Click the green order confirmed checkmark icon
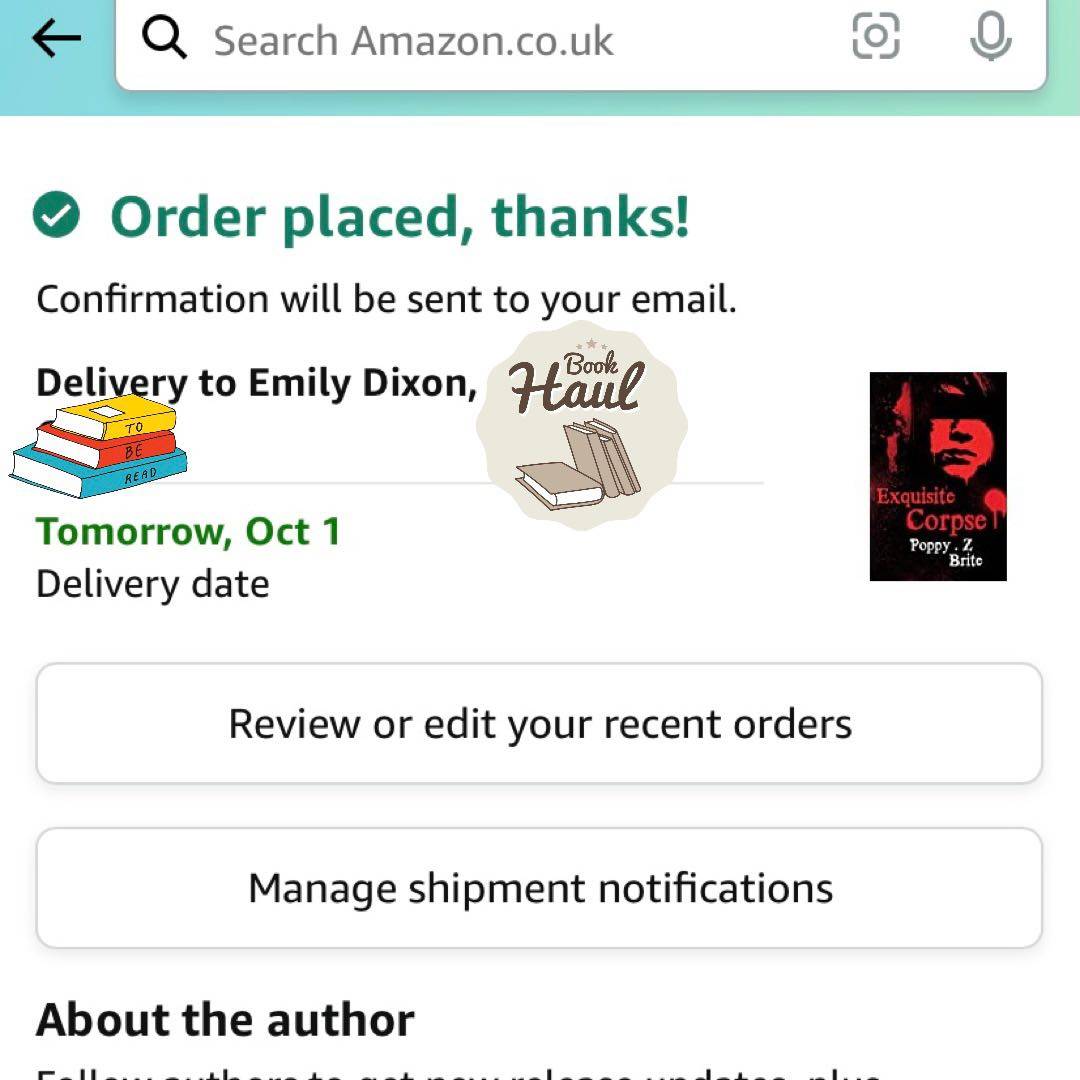 pos(56,214)
